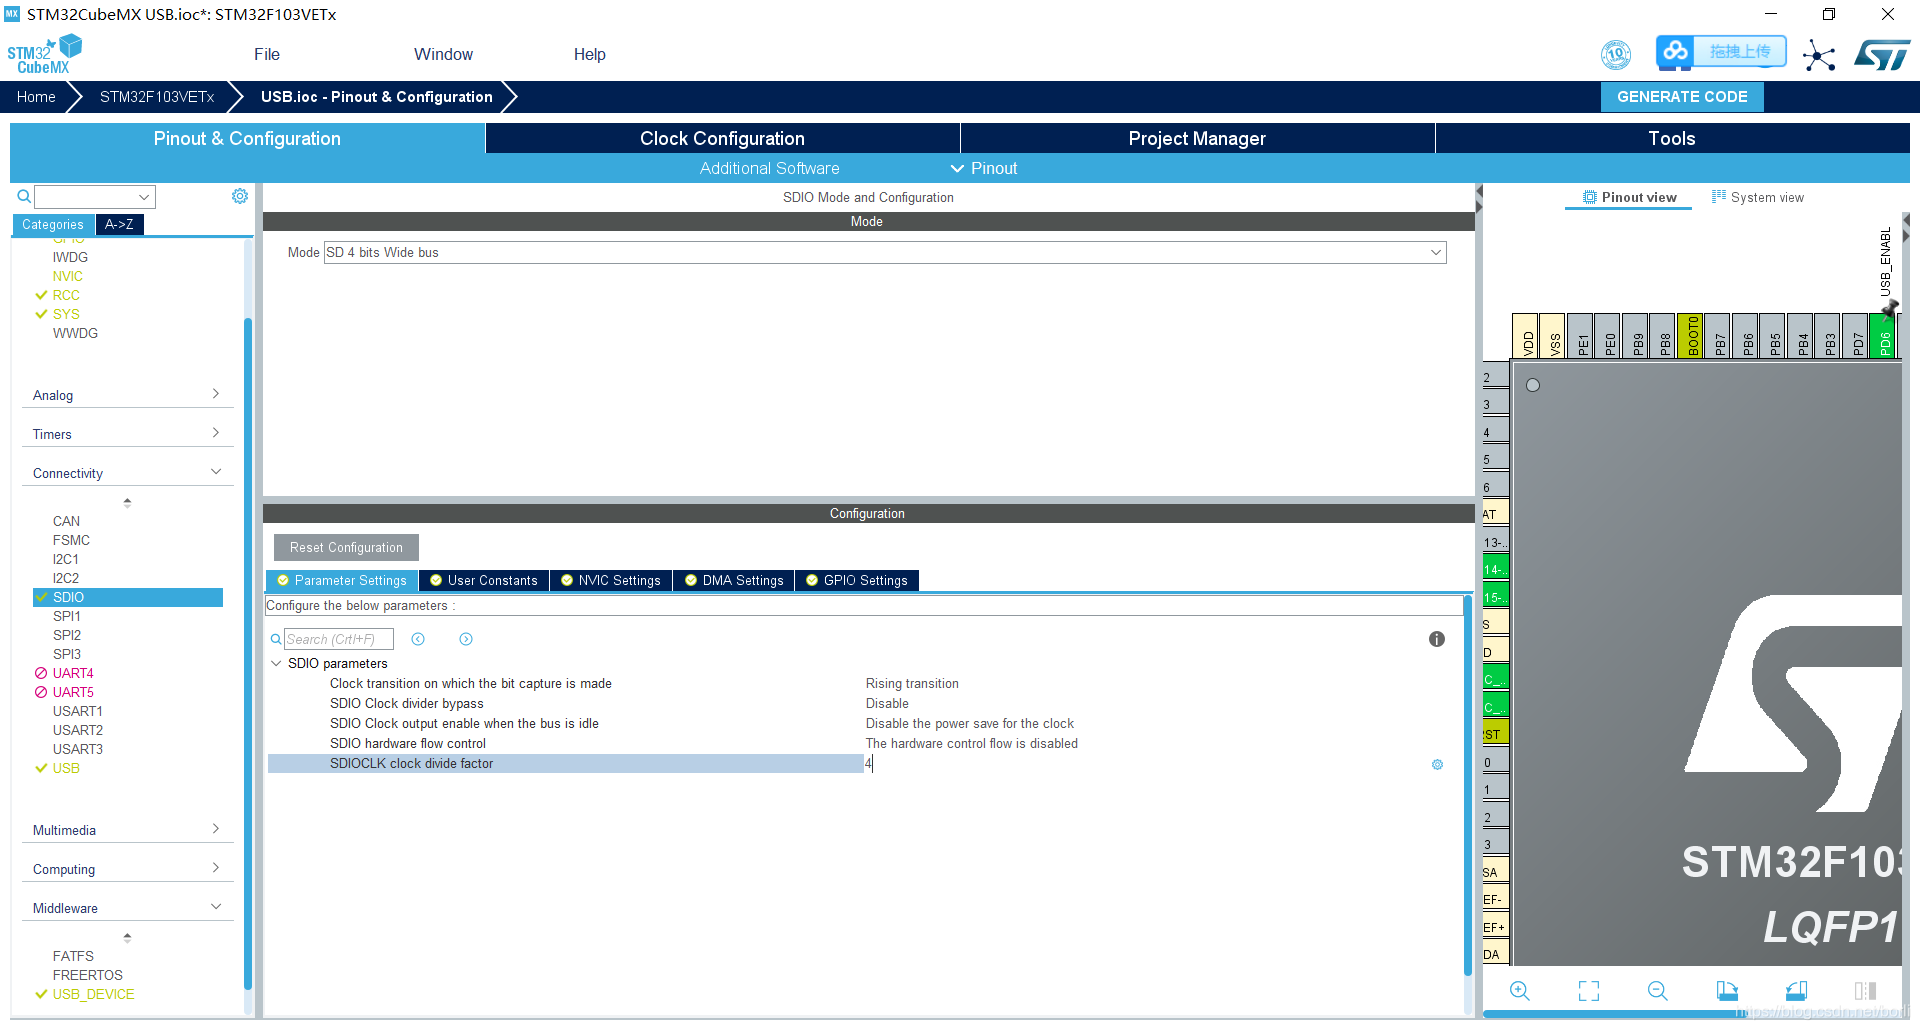Collapse the Middleware category
The image size is (1920, 1030).
pyautogui.click(x=127, y=908)
